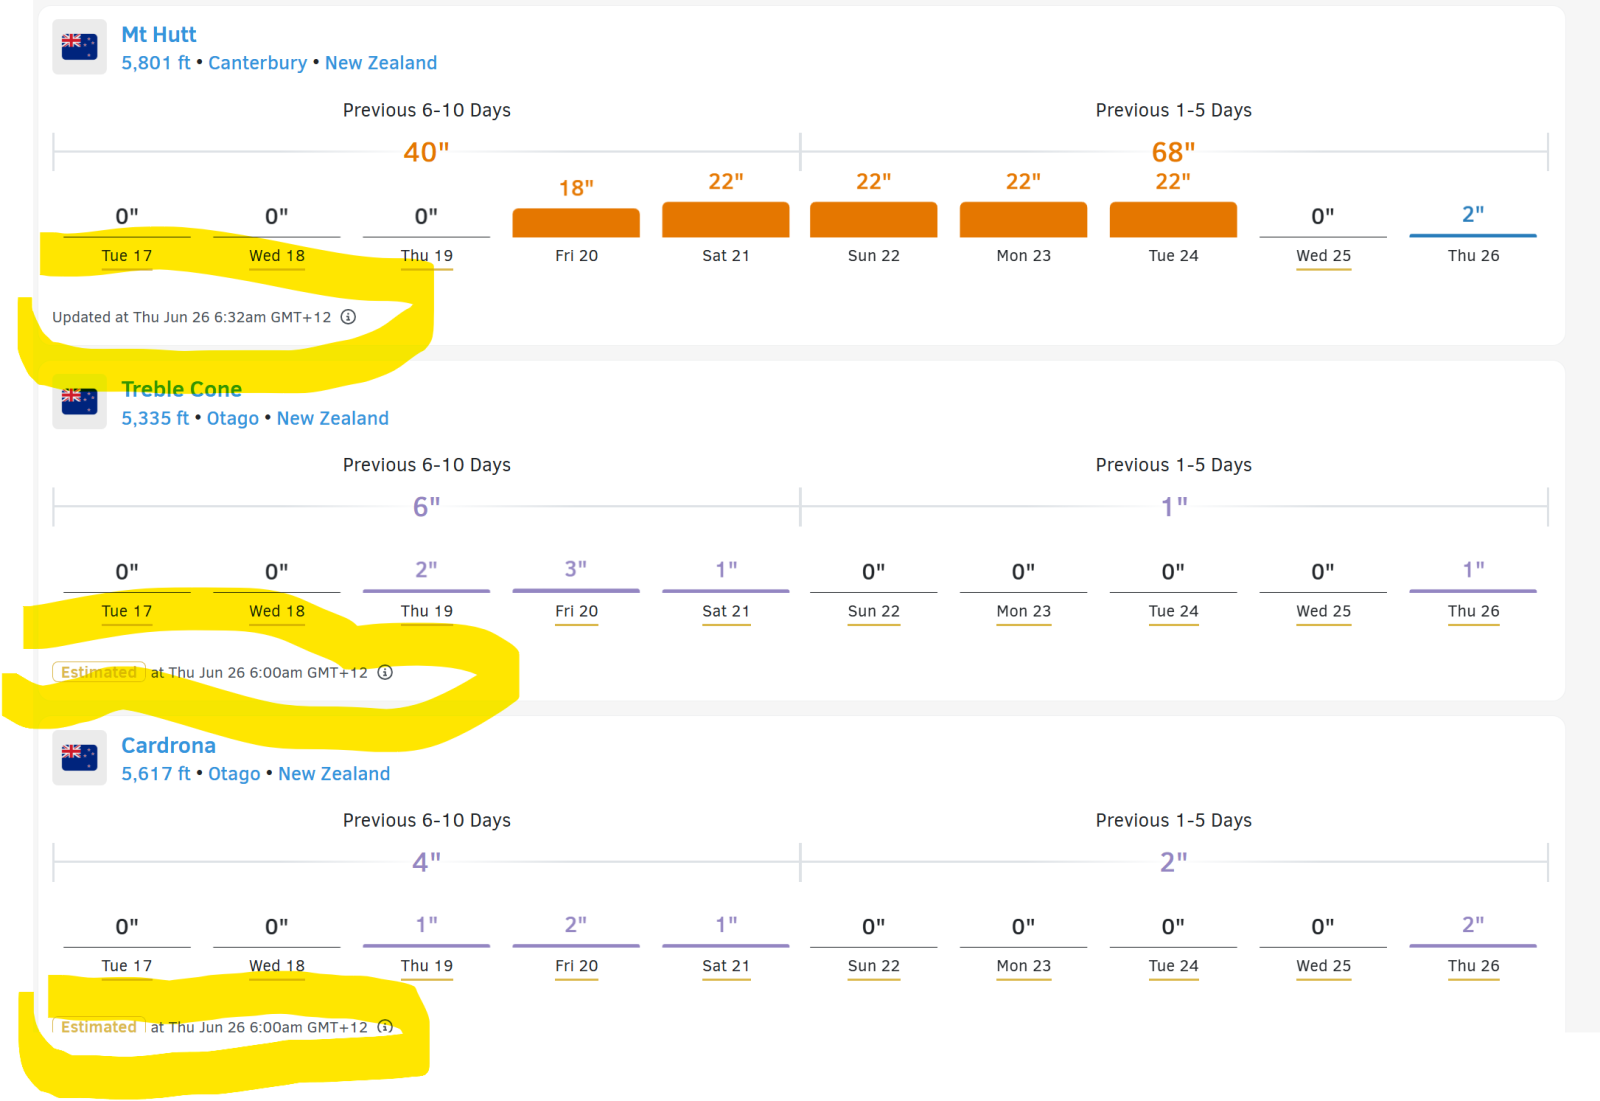Click the Cardrona Estimated badge
Viewport: 1600px width, 1101px height.
[99, 1027]
